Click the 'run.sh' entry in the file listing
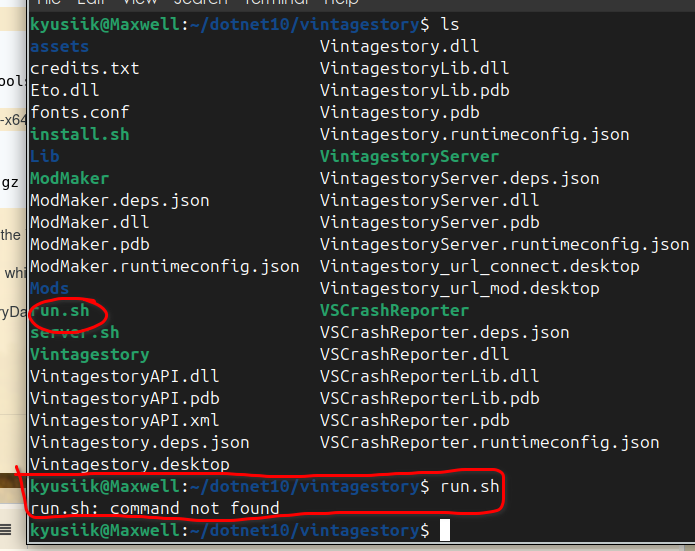Viewport: 695px width, 551px height. 60,310
